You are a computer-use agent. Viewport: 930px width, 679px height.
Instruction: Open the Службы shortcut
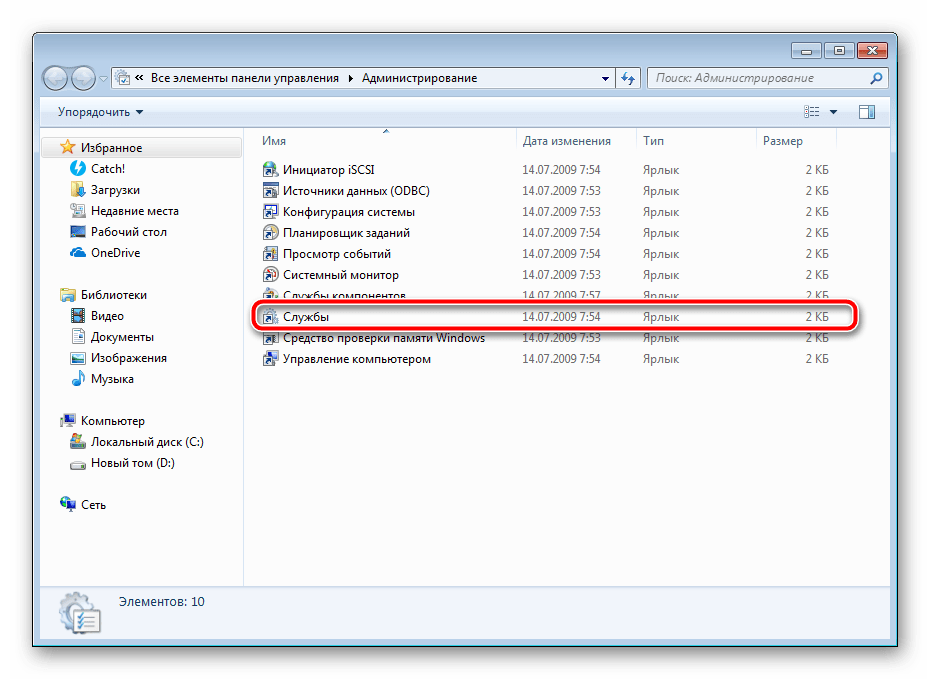pyautogui.click(x=306, y=317)
